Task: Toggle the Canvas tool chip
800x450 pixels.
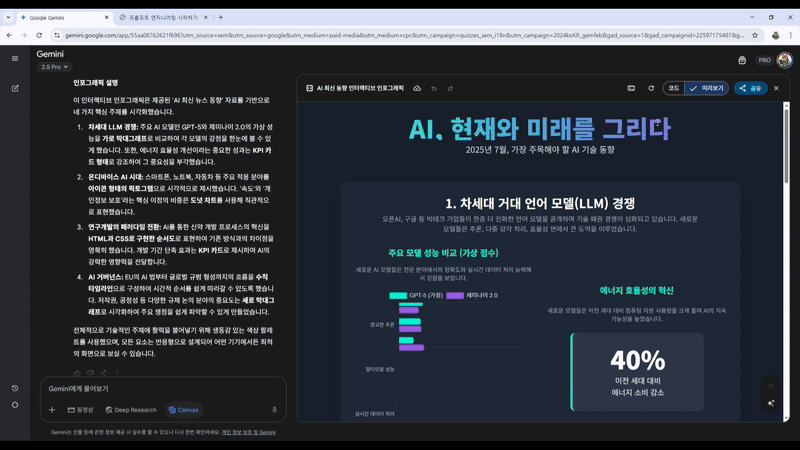Action: tap(184, 410)
